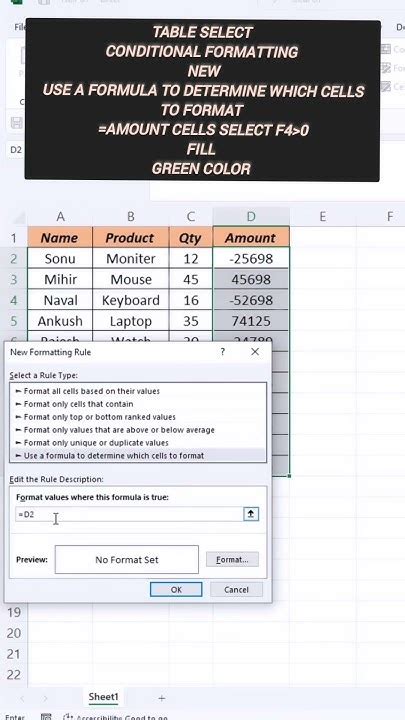Click the Preview box showing No Format Set
The image size is (405, 720).
127,560
